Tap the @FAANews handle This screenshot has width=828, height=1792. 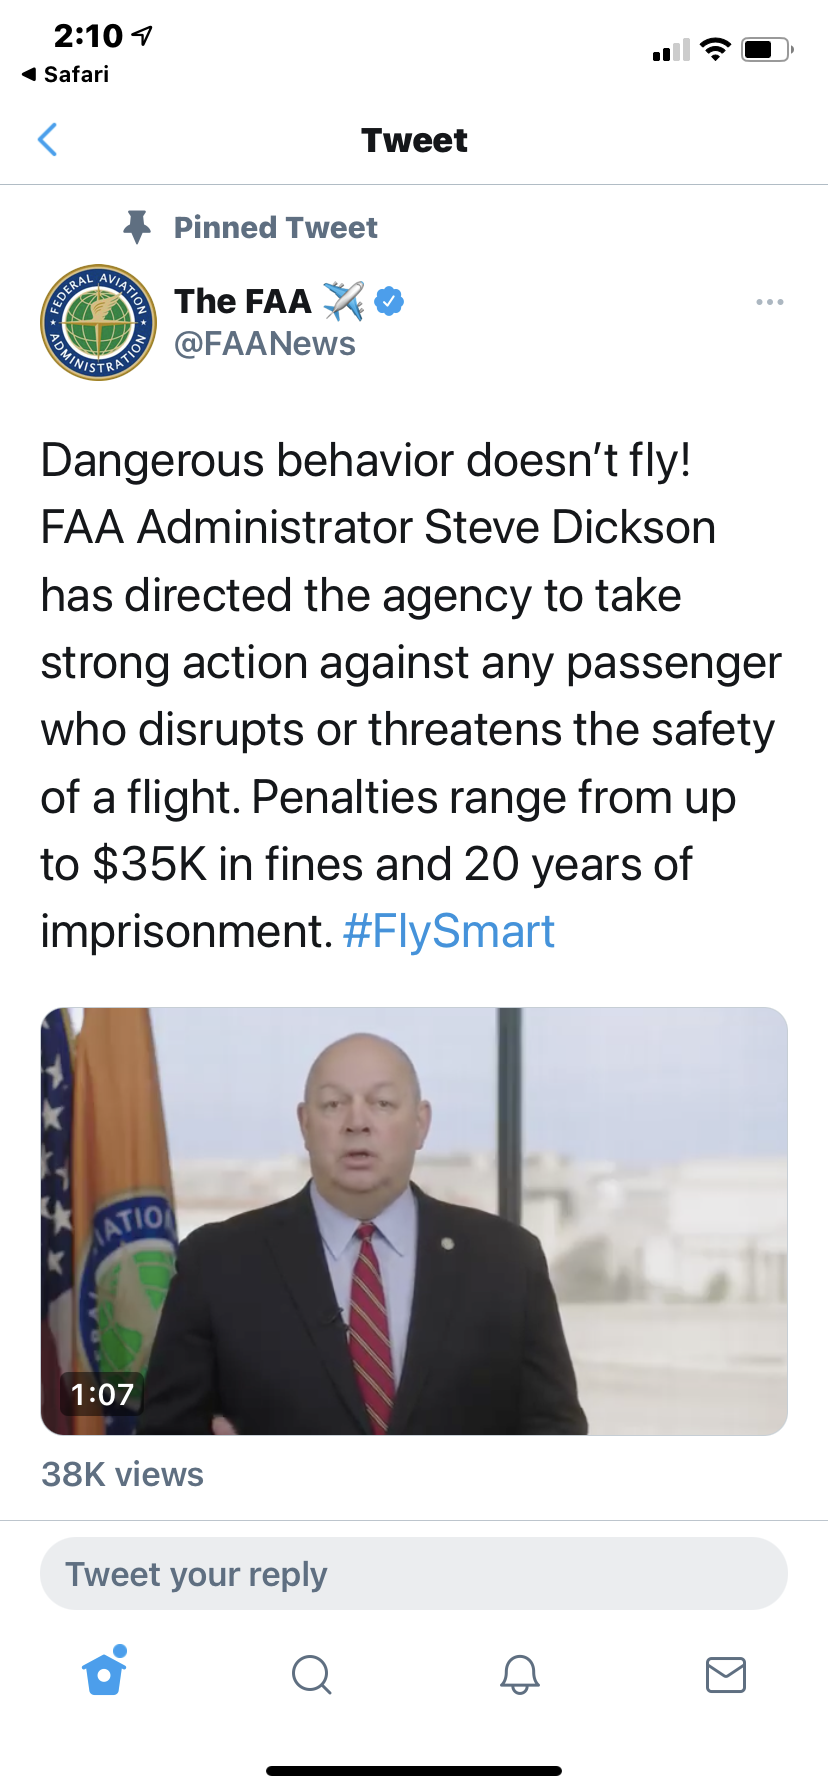(265, 344)
